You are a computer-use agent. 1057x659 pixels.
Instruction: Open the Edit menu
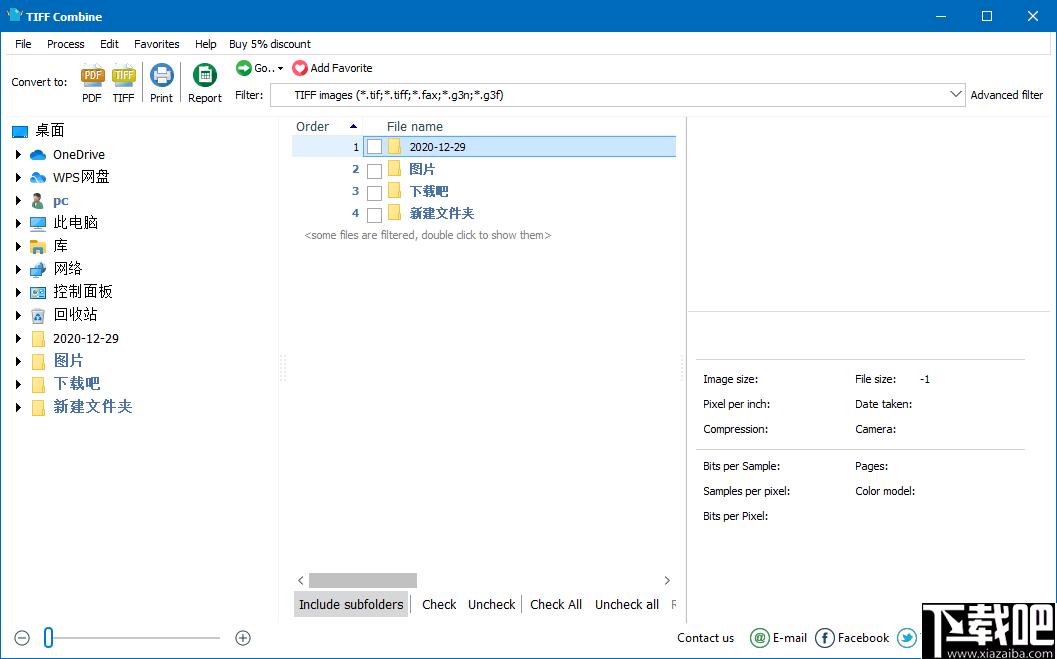click(x=109, y=44)
